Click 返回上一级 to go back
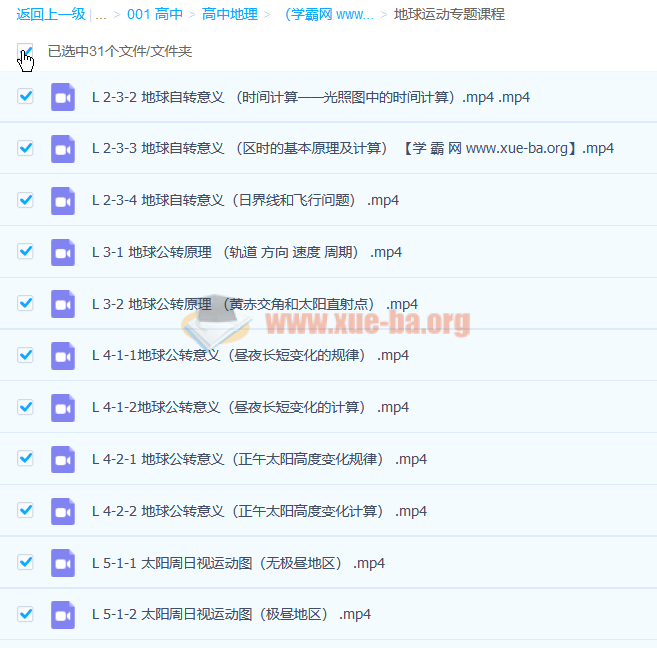 (x=50, y=15)
